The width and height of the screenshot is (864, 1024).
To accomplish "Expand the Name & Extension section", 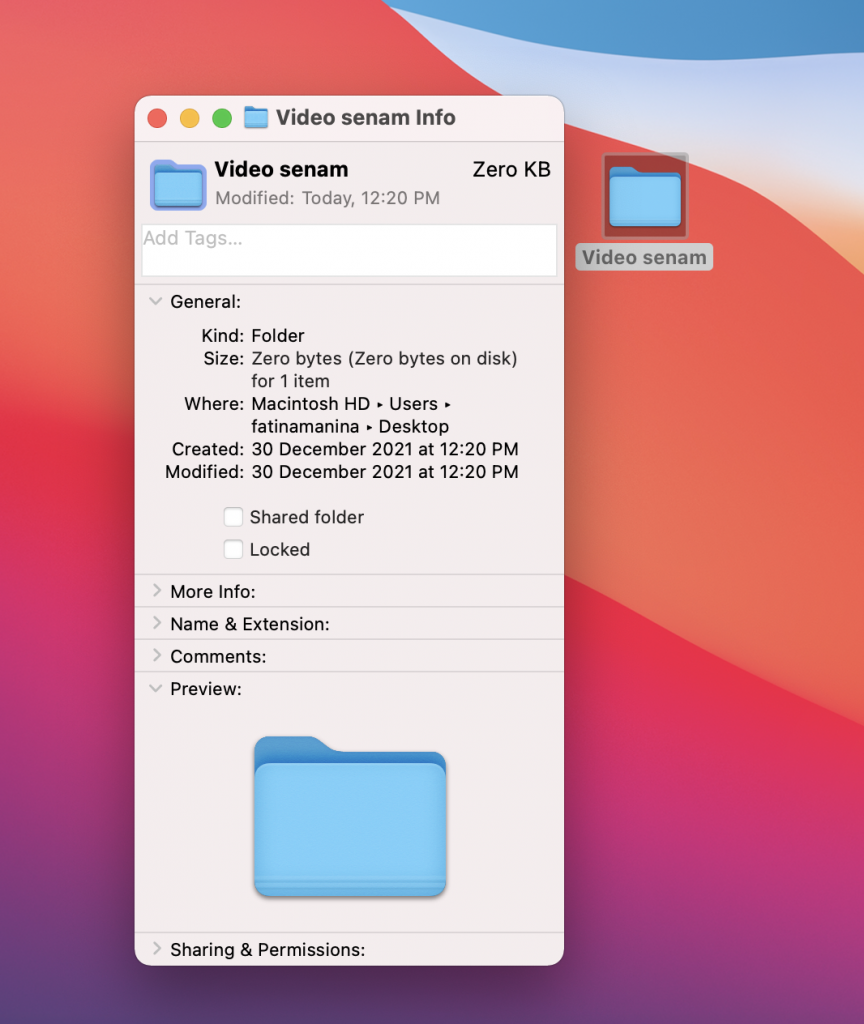I will 157,623.
